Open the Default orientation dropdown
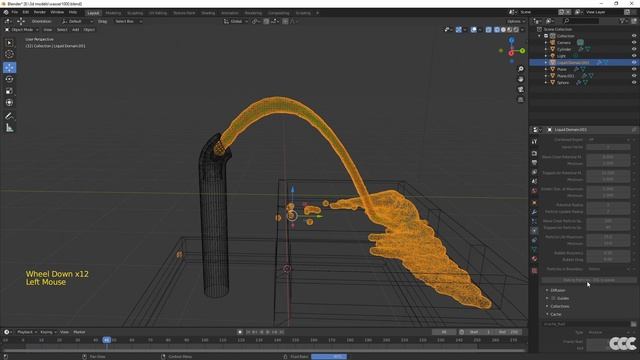The width and height of the screenshot is (640, 360). pyautogui.click(x=78, y=21)
